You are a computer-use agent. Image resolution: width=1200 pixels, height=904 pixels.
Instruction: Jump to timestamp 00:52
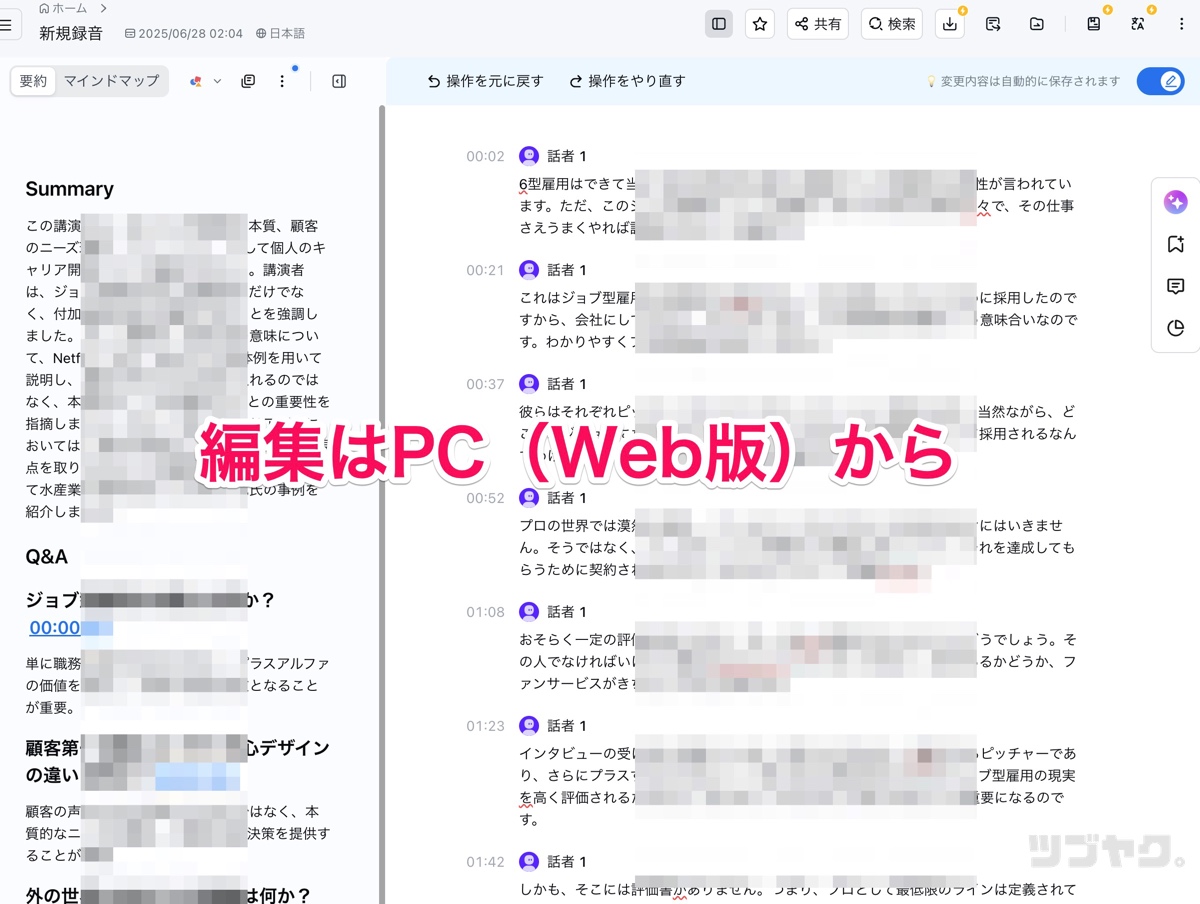485,498
